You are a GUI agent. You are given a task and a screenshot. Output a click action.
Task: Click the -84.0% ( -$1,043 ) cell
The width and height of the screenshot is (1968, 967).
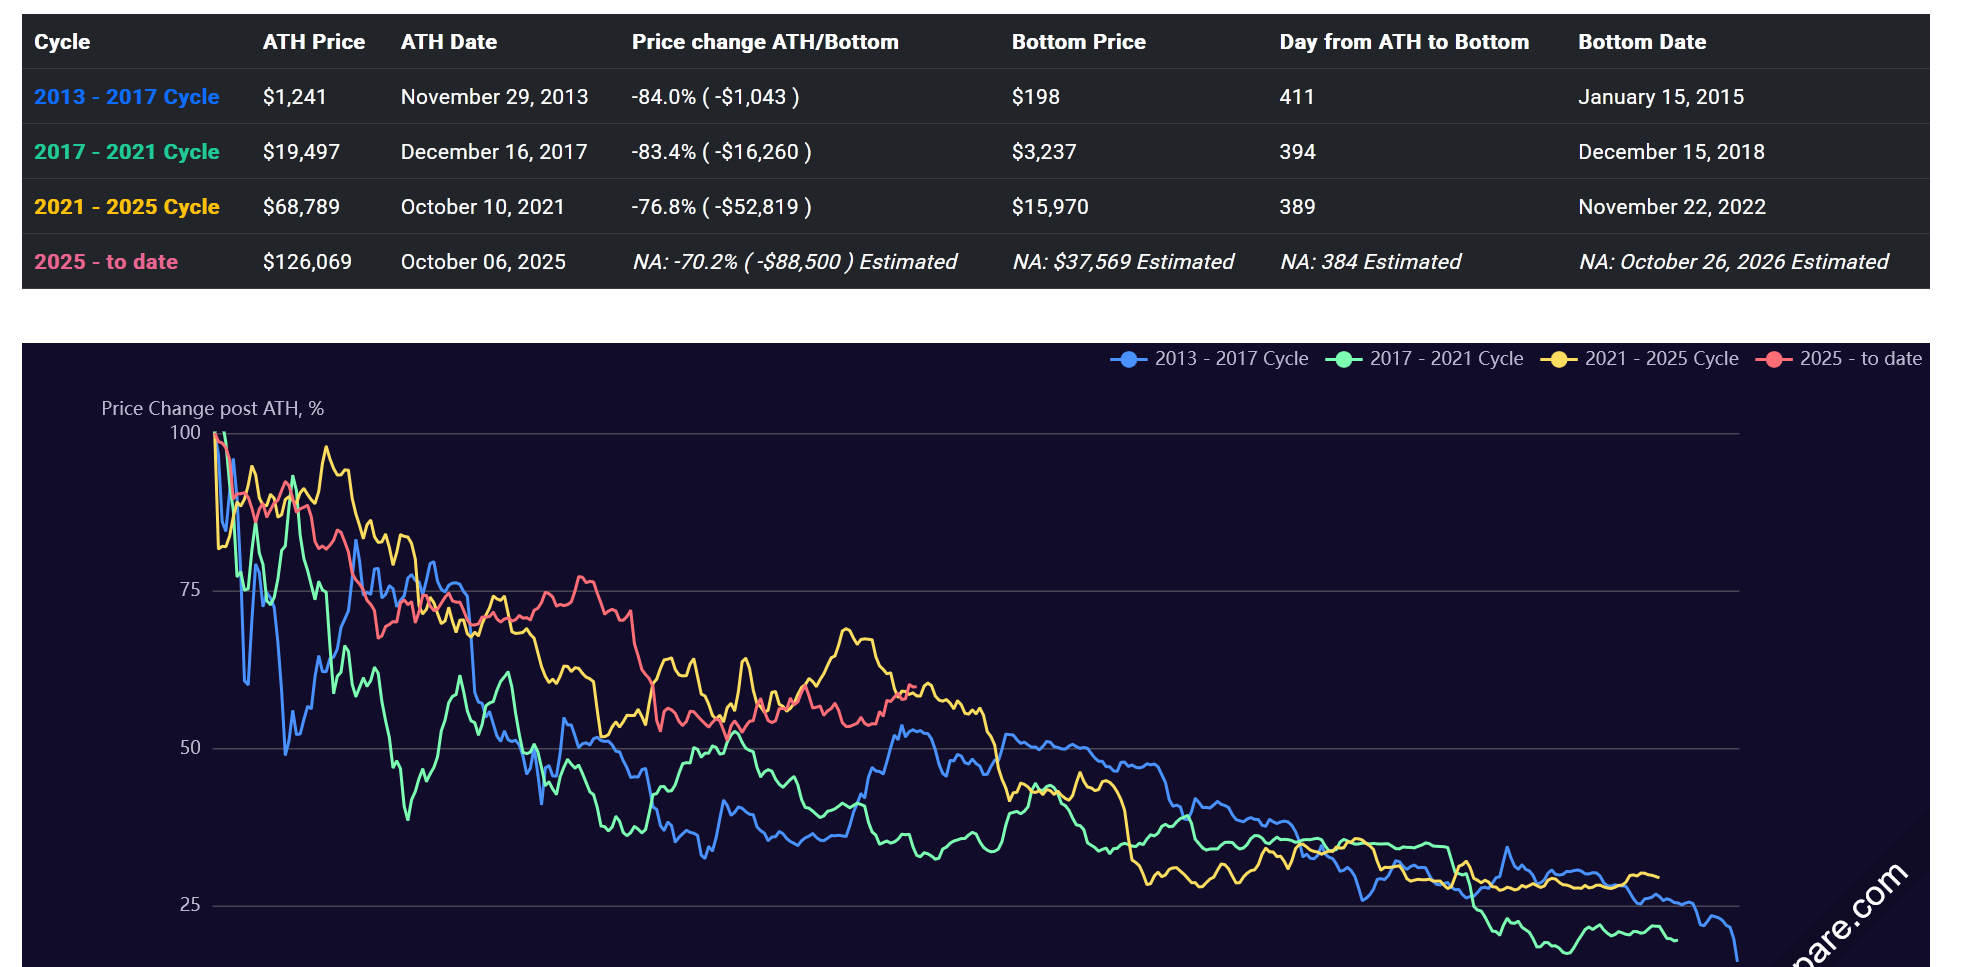click(x=715, y=97)
